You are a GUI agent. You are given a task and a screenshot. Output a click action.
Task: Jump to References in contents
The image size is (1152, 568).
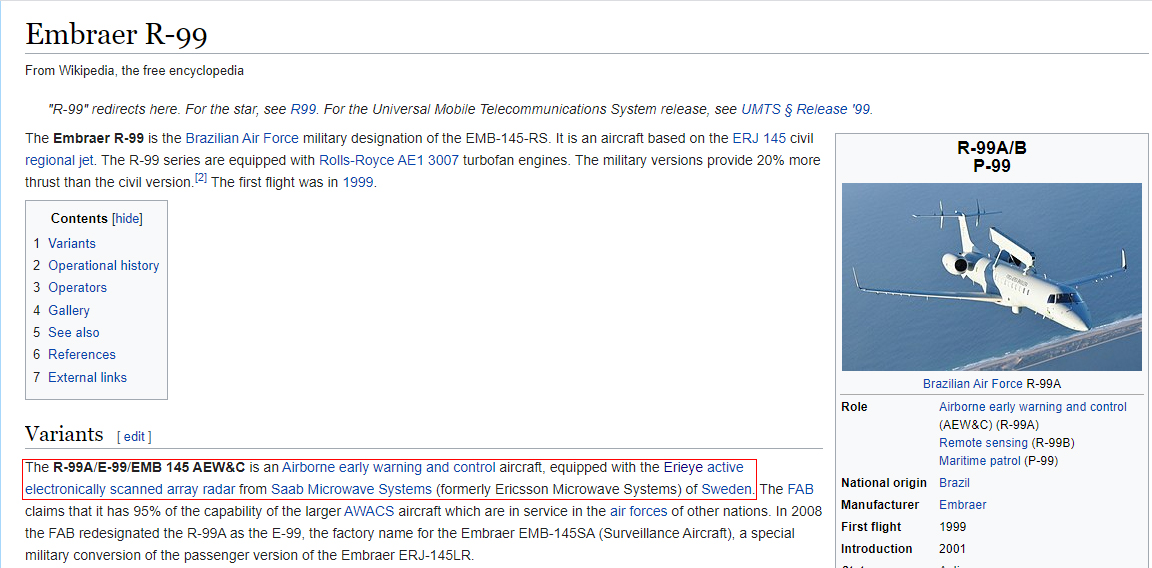point(82,354)
